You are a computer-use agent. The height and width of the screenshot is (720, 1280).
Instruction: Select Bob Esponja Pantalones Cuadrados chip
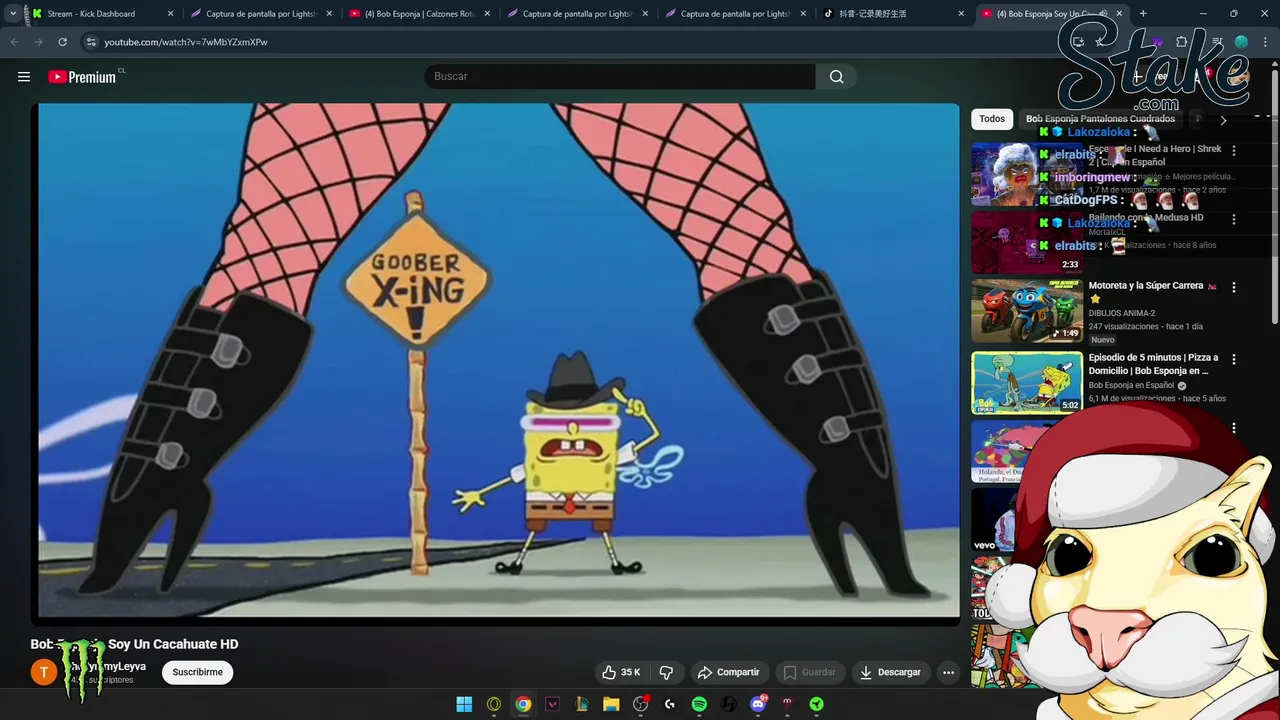point(1100,119)
